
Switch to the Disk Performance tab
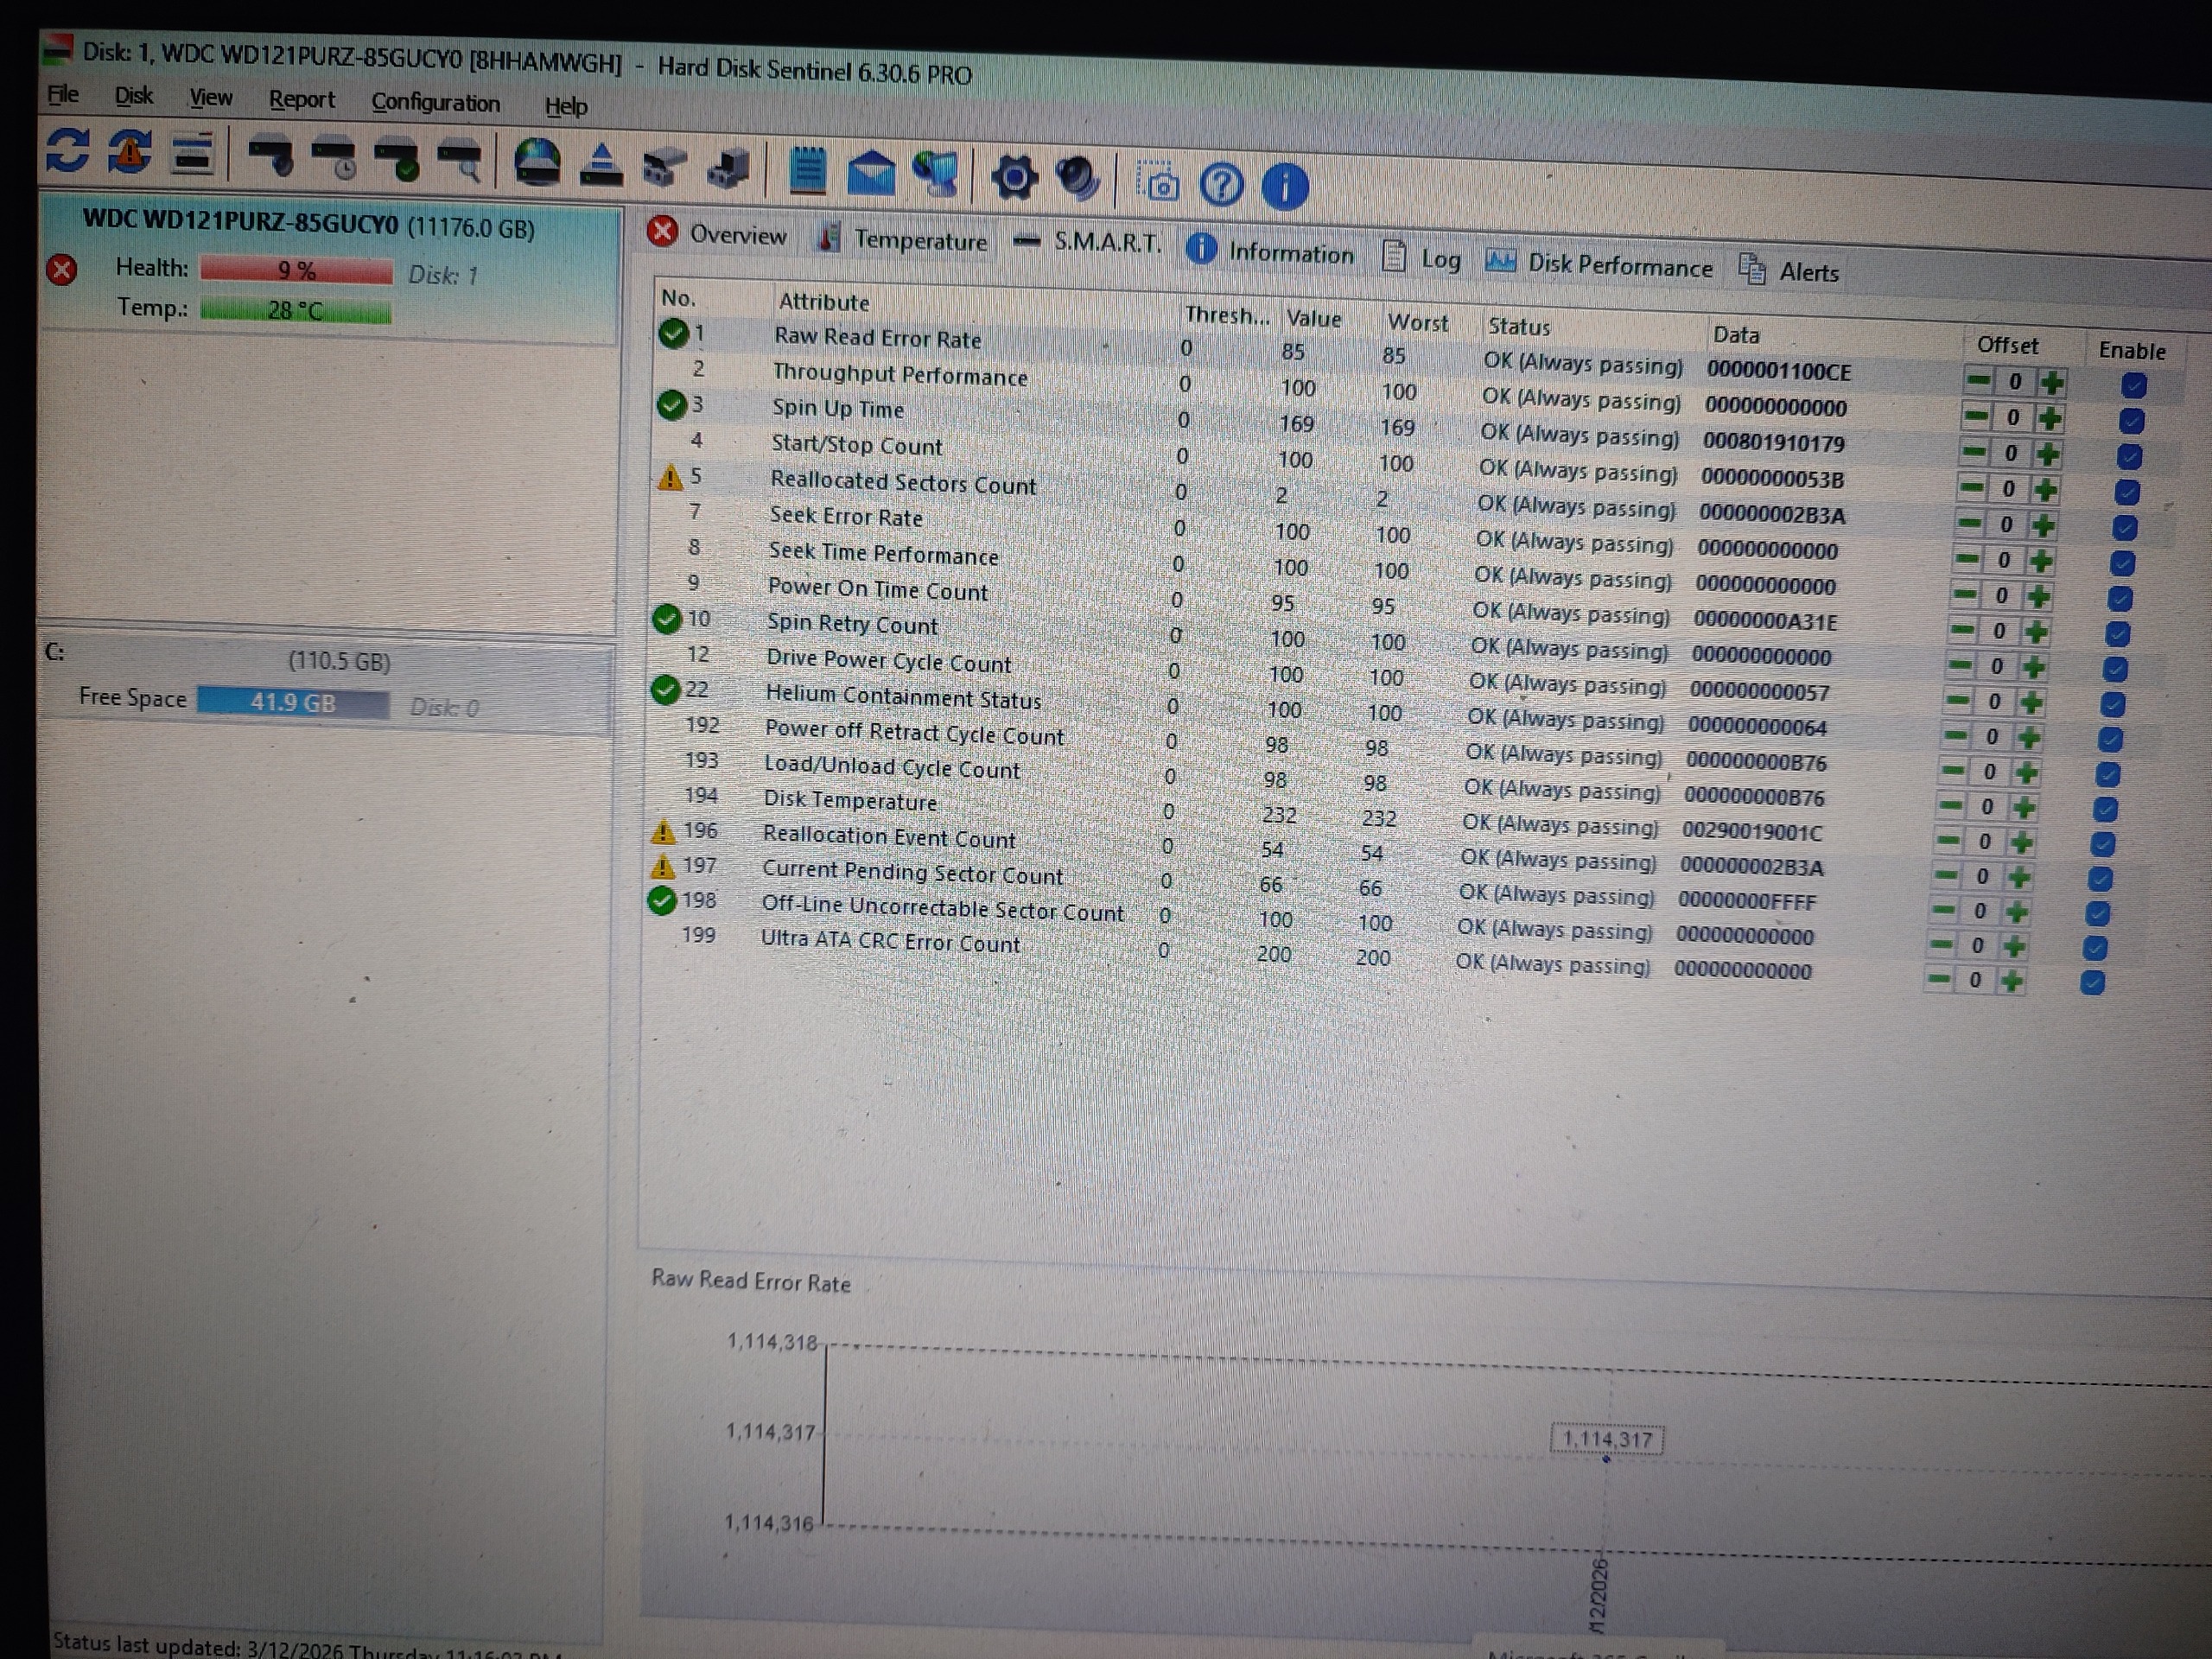tap(1599, 265)
